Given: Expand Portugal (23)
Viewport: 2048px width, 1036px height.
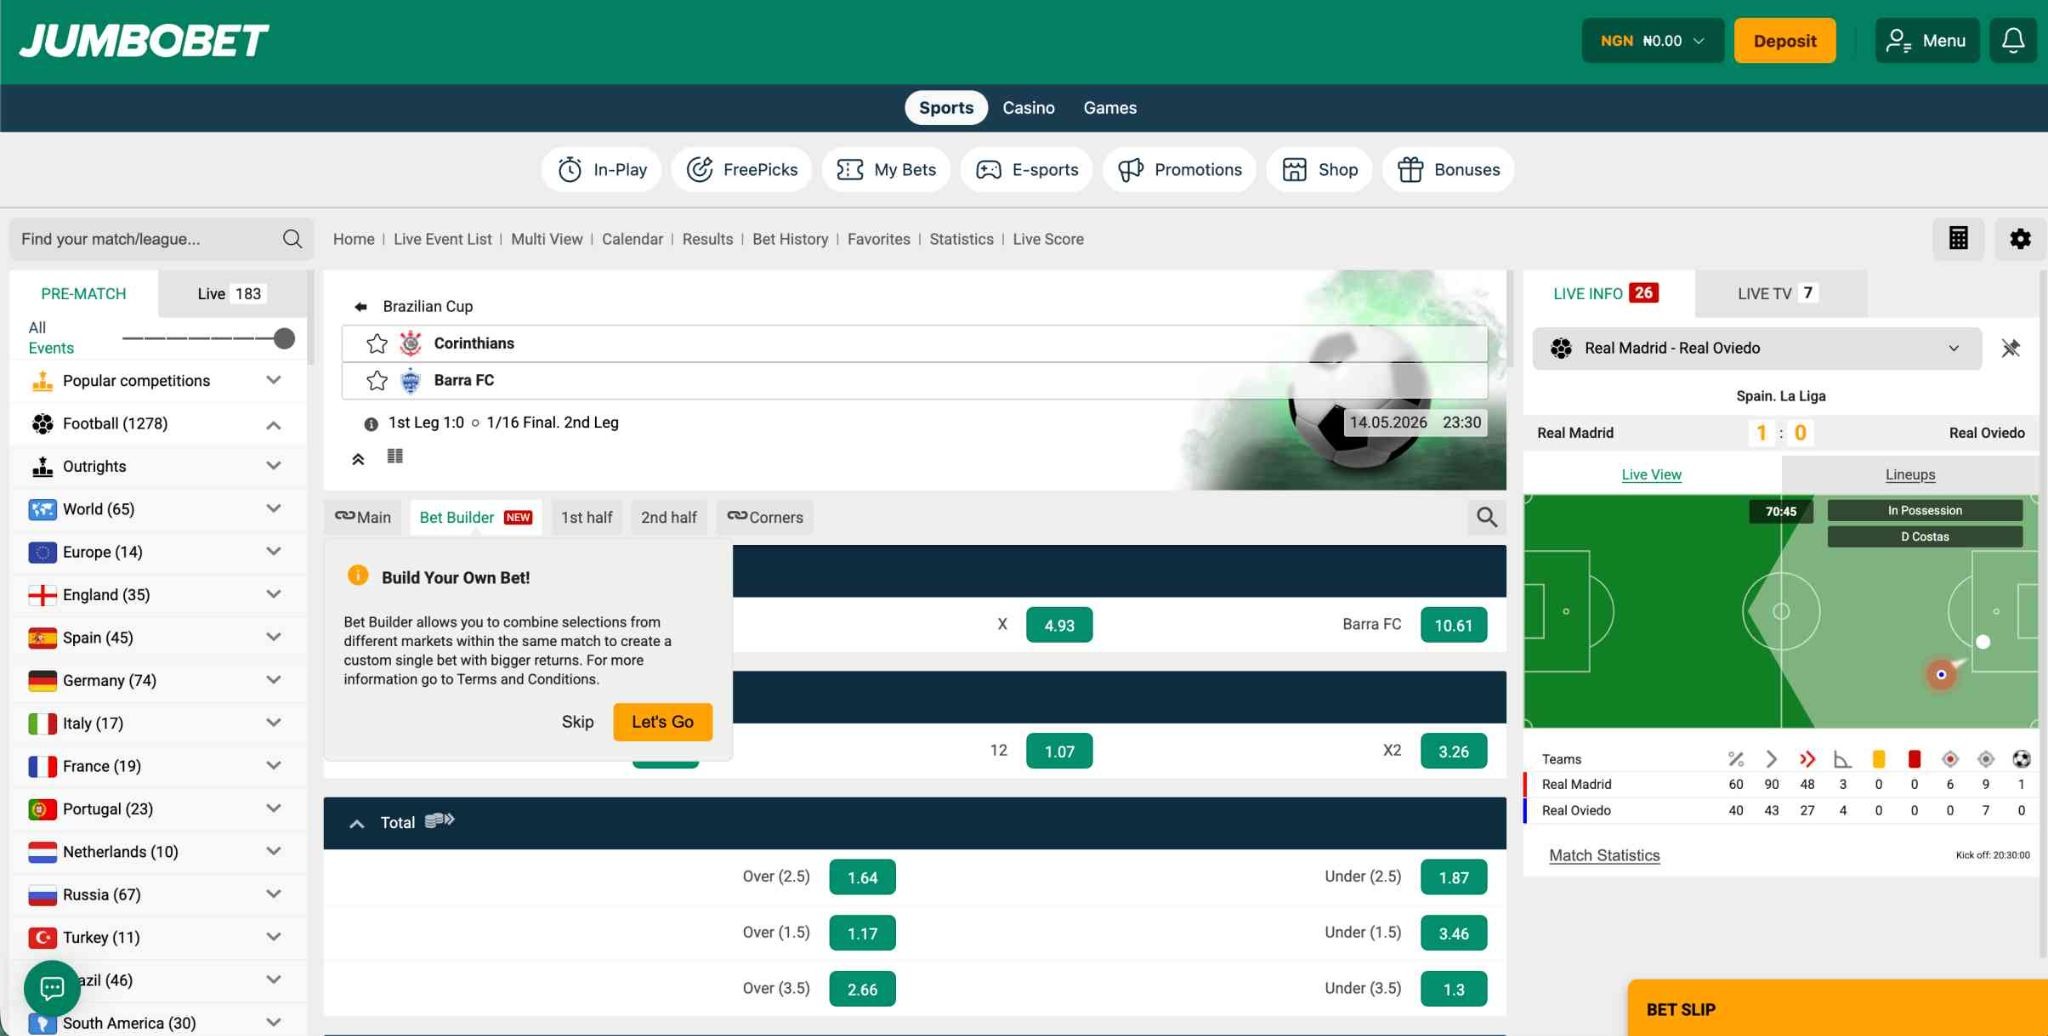Looking at the screenshot, I should click(158, 809).
